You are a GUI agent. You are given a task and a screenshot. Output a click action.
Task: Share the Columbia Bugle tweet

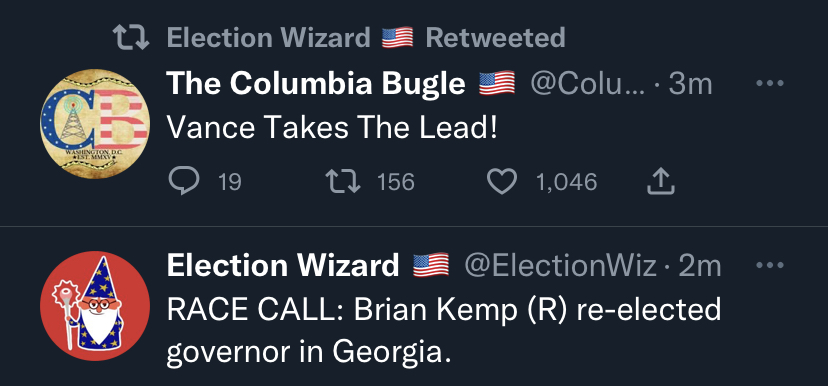(x=661, y=182)
